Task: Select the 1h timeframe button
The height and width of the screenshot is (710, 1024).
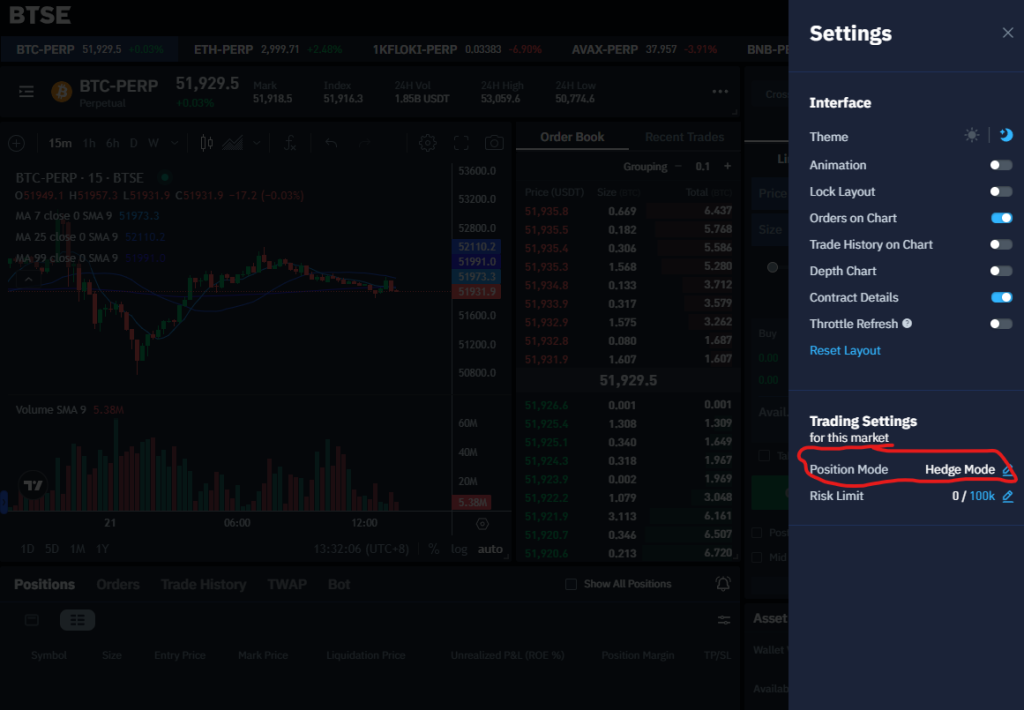Action: (x=89, y=143)
